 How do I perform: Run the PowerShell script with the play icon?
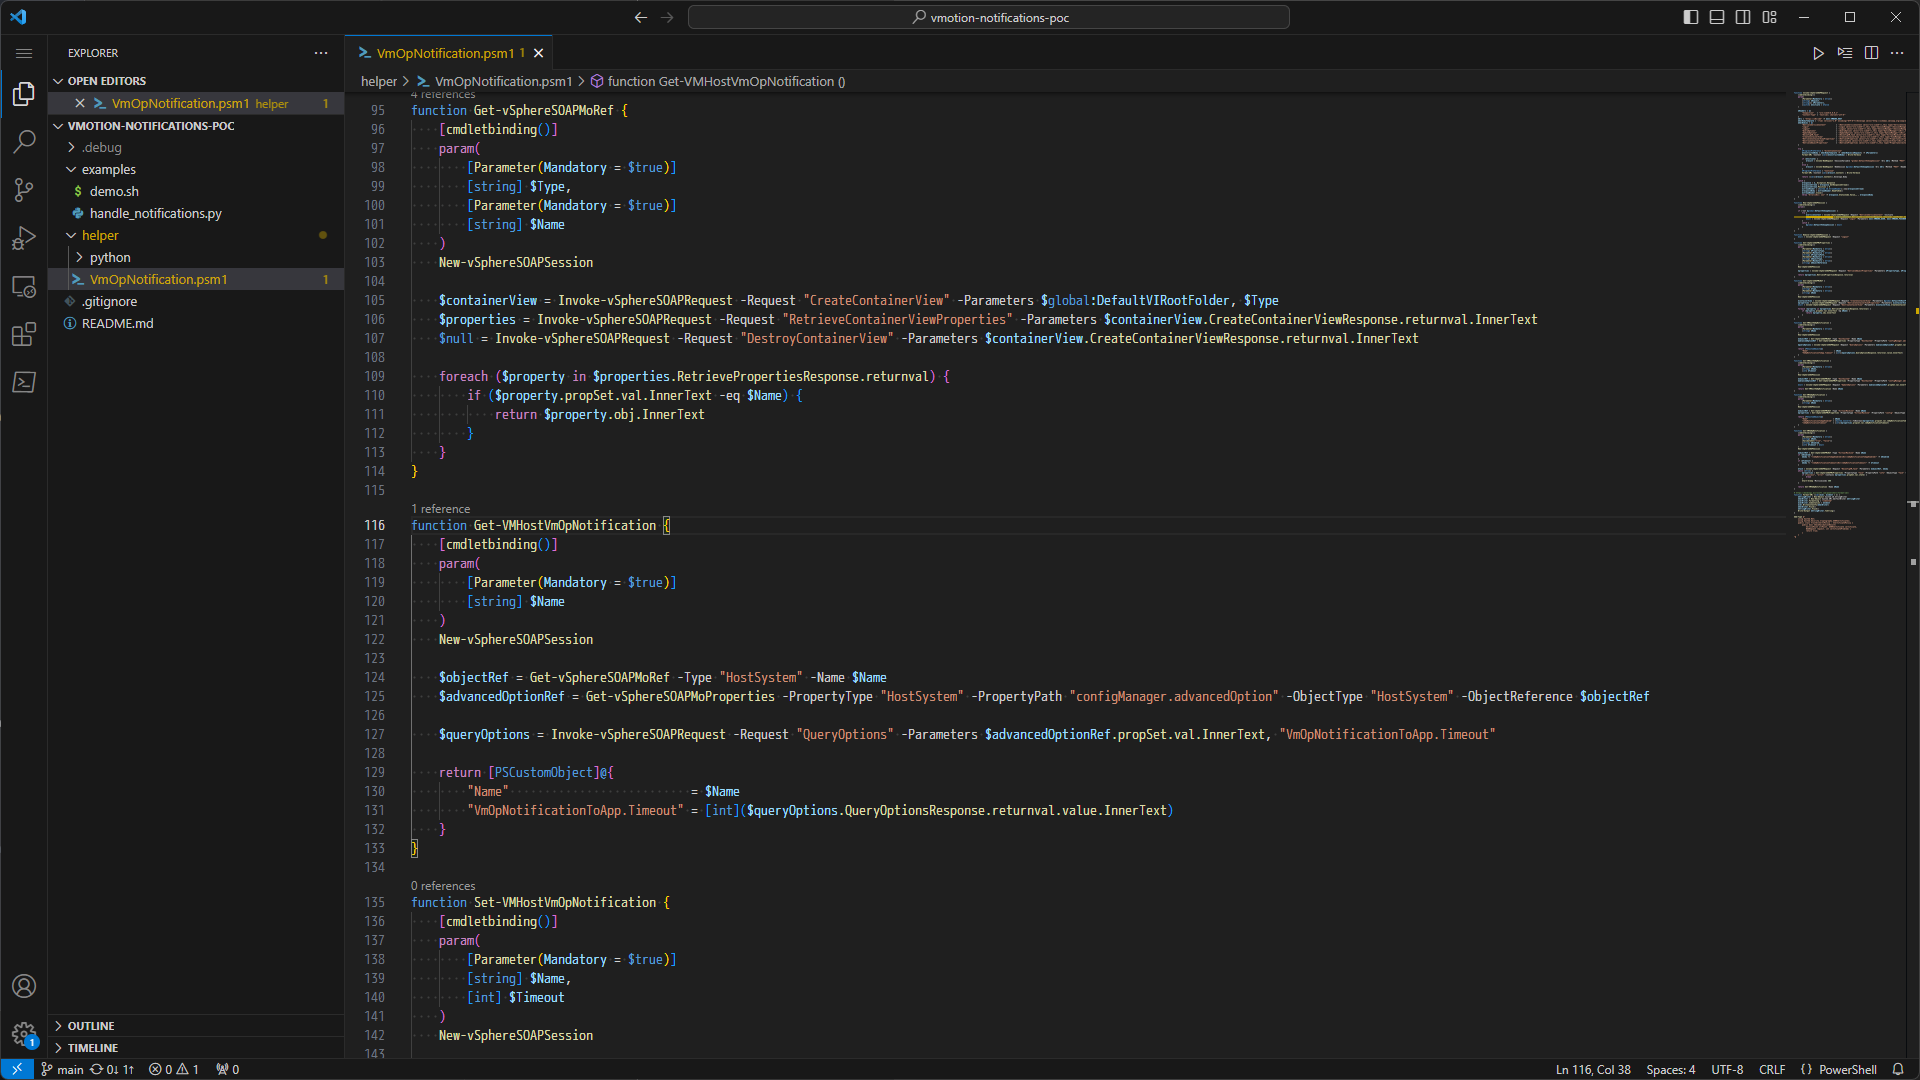1818,53
